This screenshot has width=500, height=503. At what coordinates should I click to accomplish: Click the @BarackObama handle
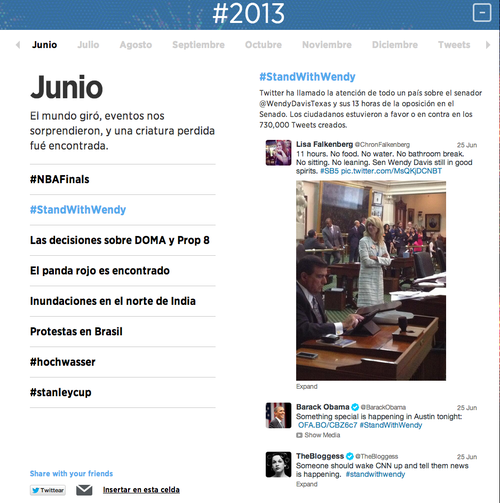click(x=383, y=407)
